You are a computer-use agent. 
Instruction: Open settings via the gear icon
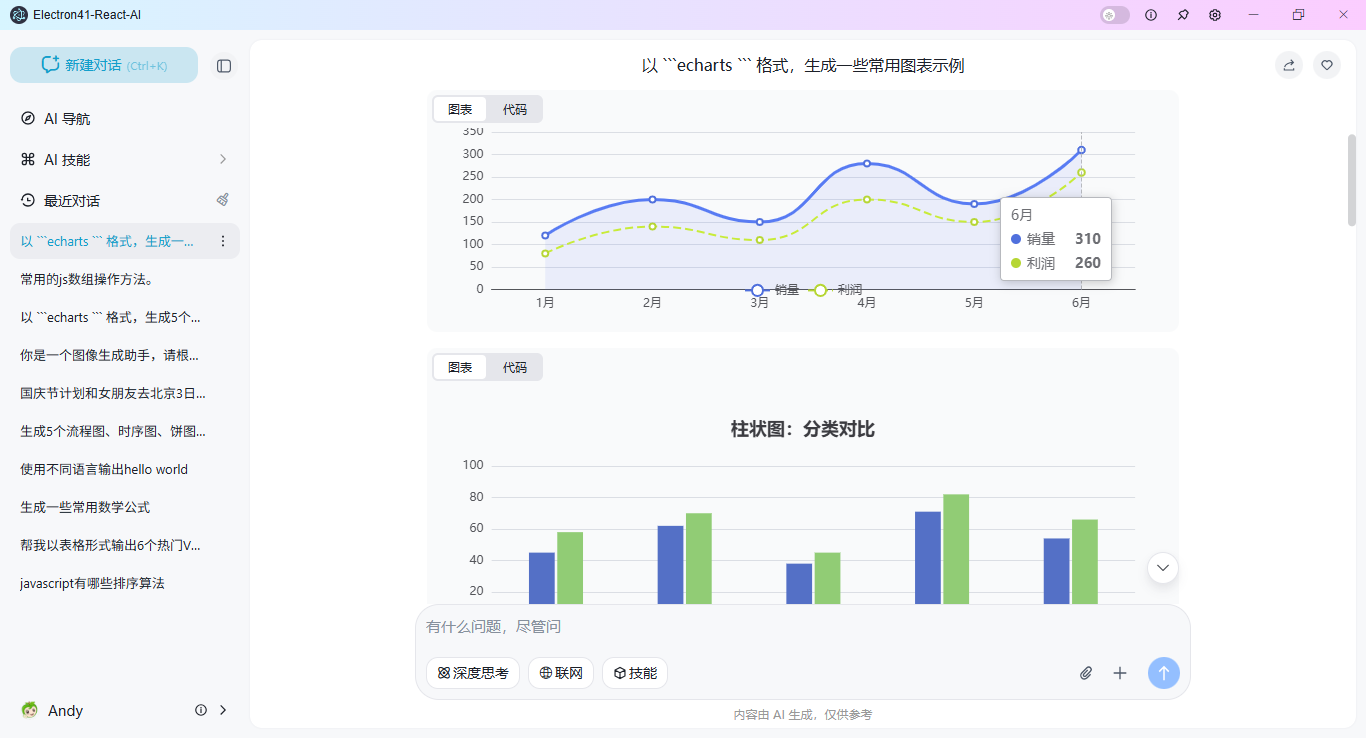tap(1215, 15)
